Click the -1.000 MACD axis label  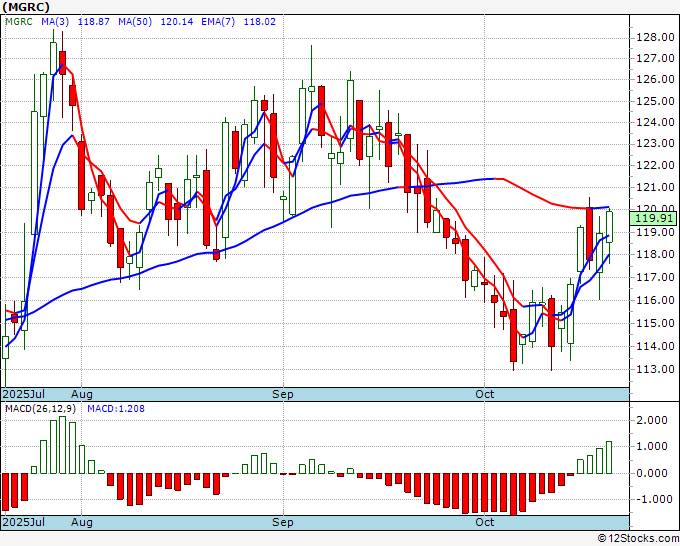[654, 499]
